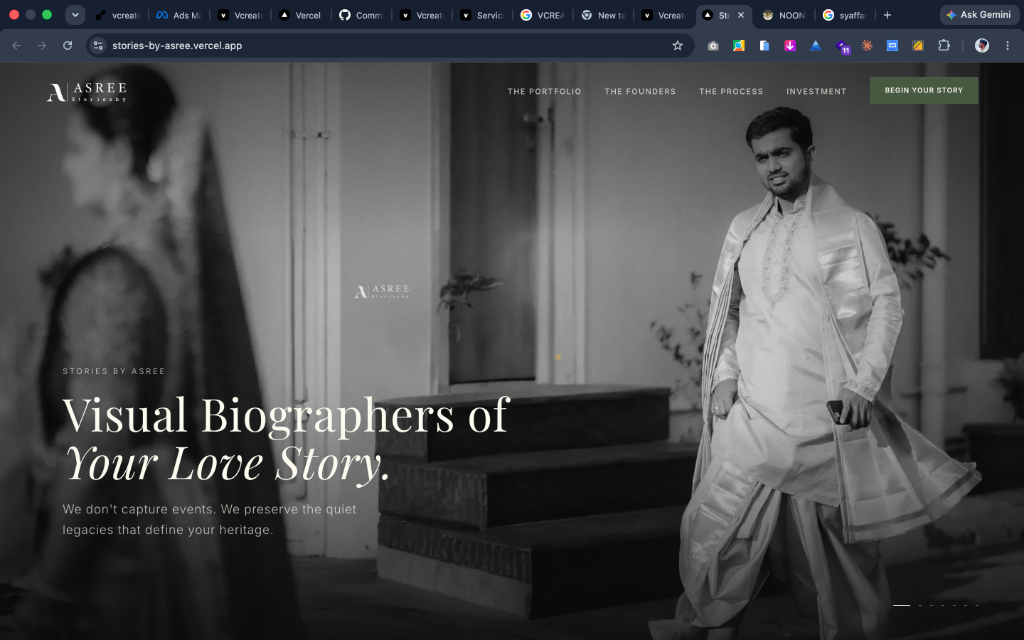
Task: Open the Investment nav link
Action: coord(816,91)
